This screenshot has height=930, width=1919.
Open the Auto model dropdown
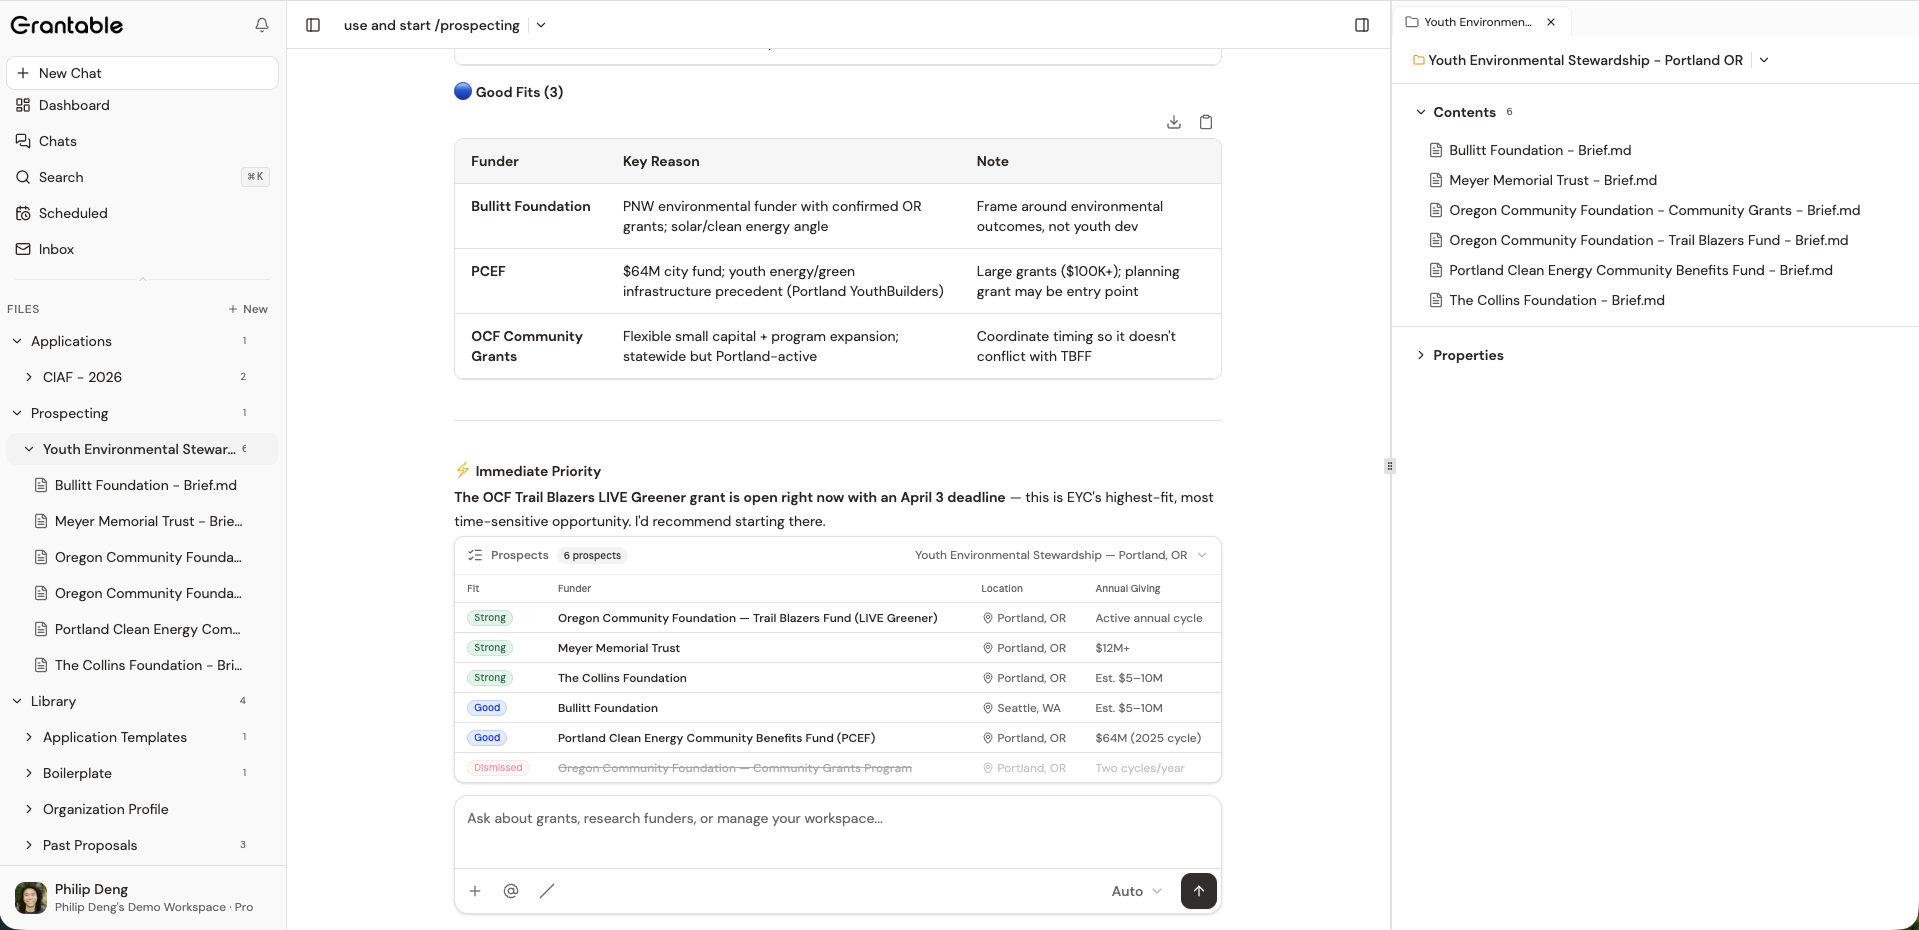point(1137,891)
